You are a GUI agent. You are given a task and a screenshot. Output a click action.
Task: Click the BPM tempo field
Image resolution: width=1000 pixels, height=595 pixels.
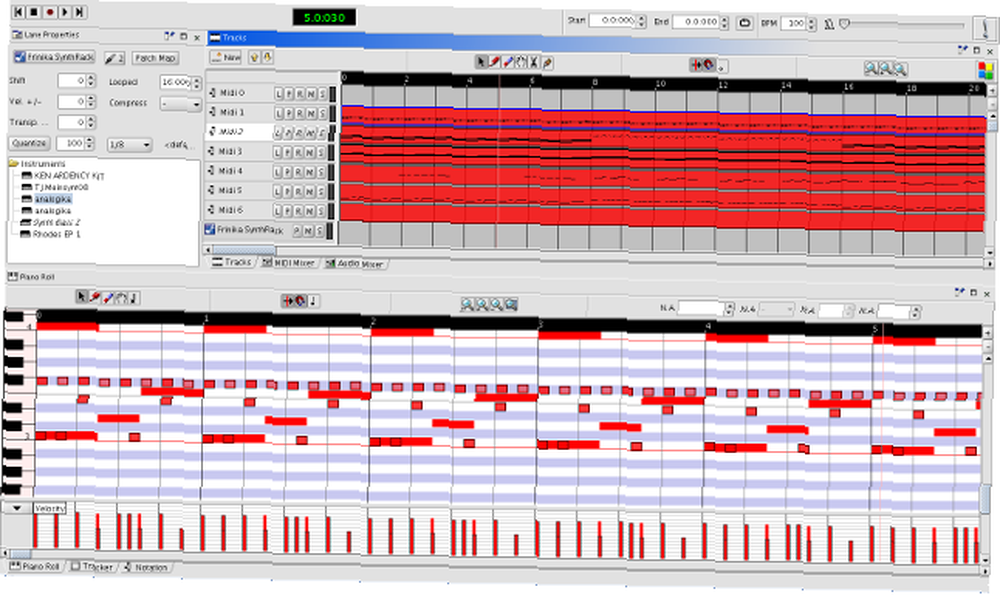click(794, 24)
